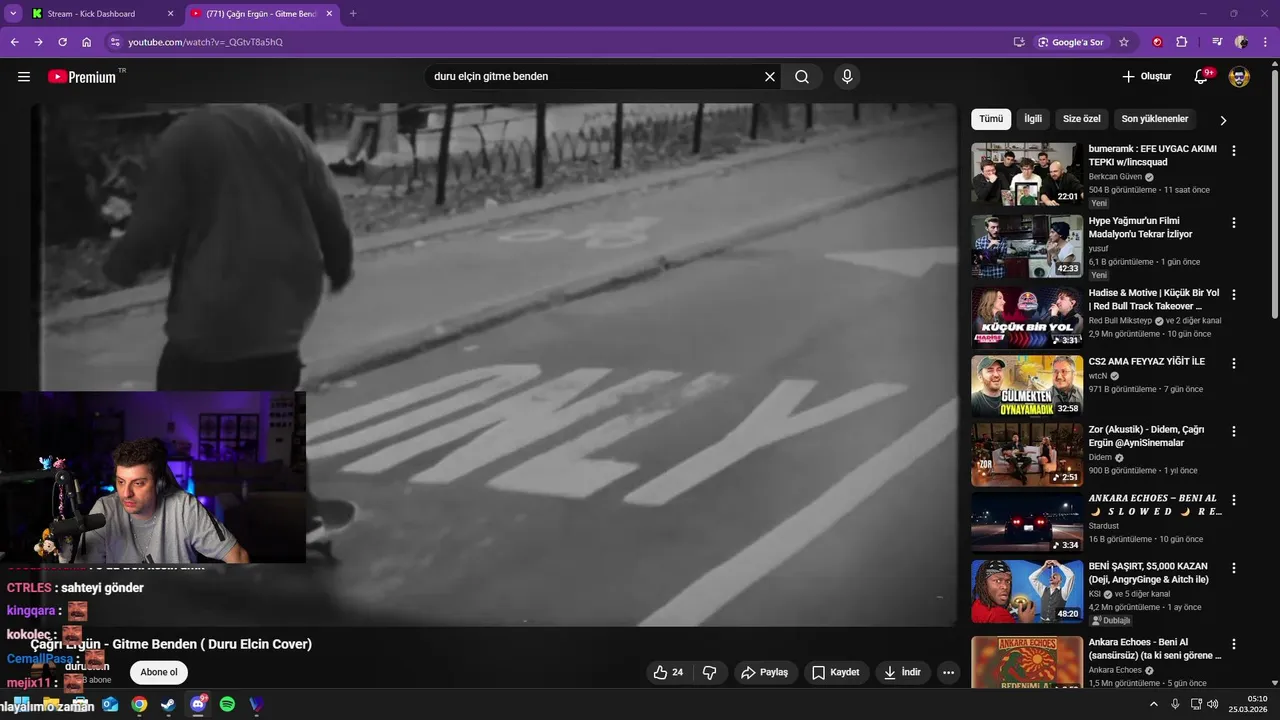
Task: Go back in browser history
Action: (14, 42)
